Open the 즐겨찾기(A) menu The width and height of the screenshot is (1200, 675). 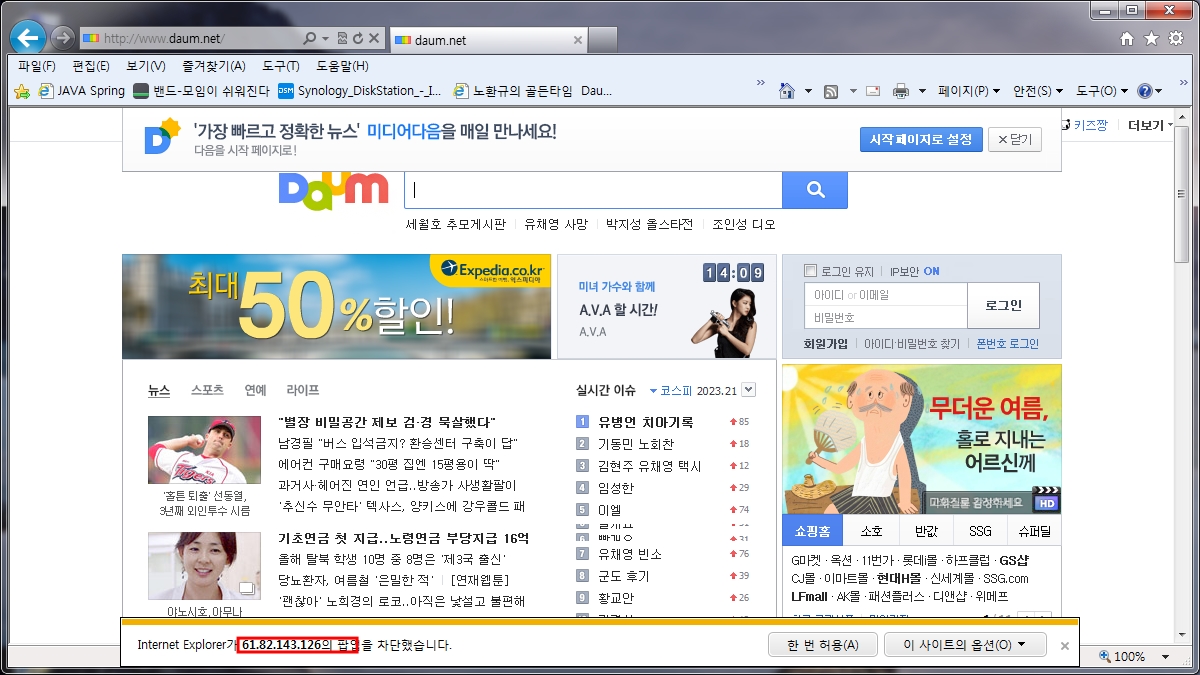[x=213, y=66]
